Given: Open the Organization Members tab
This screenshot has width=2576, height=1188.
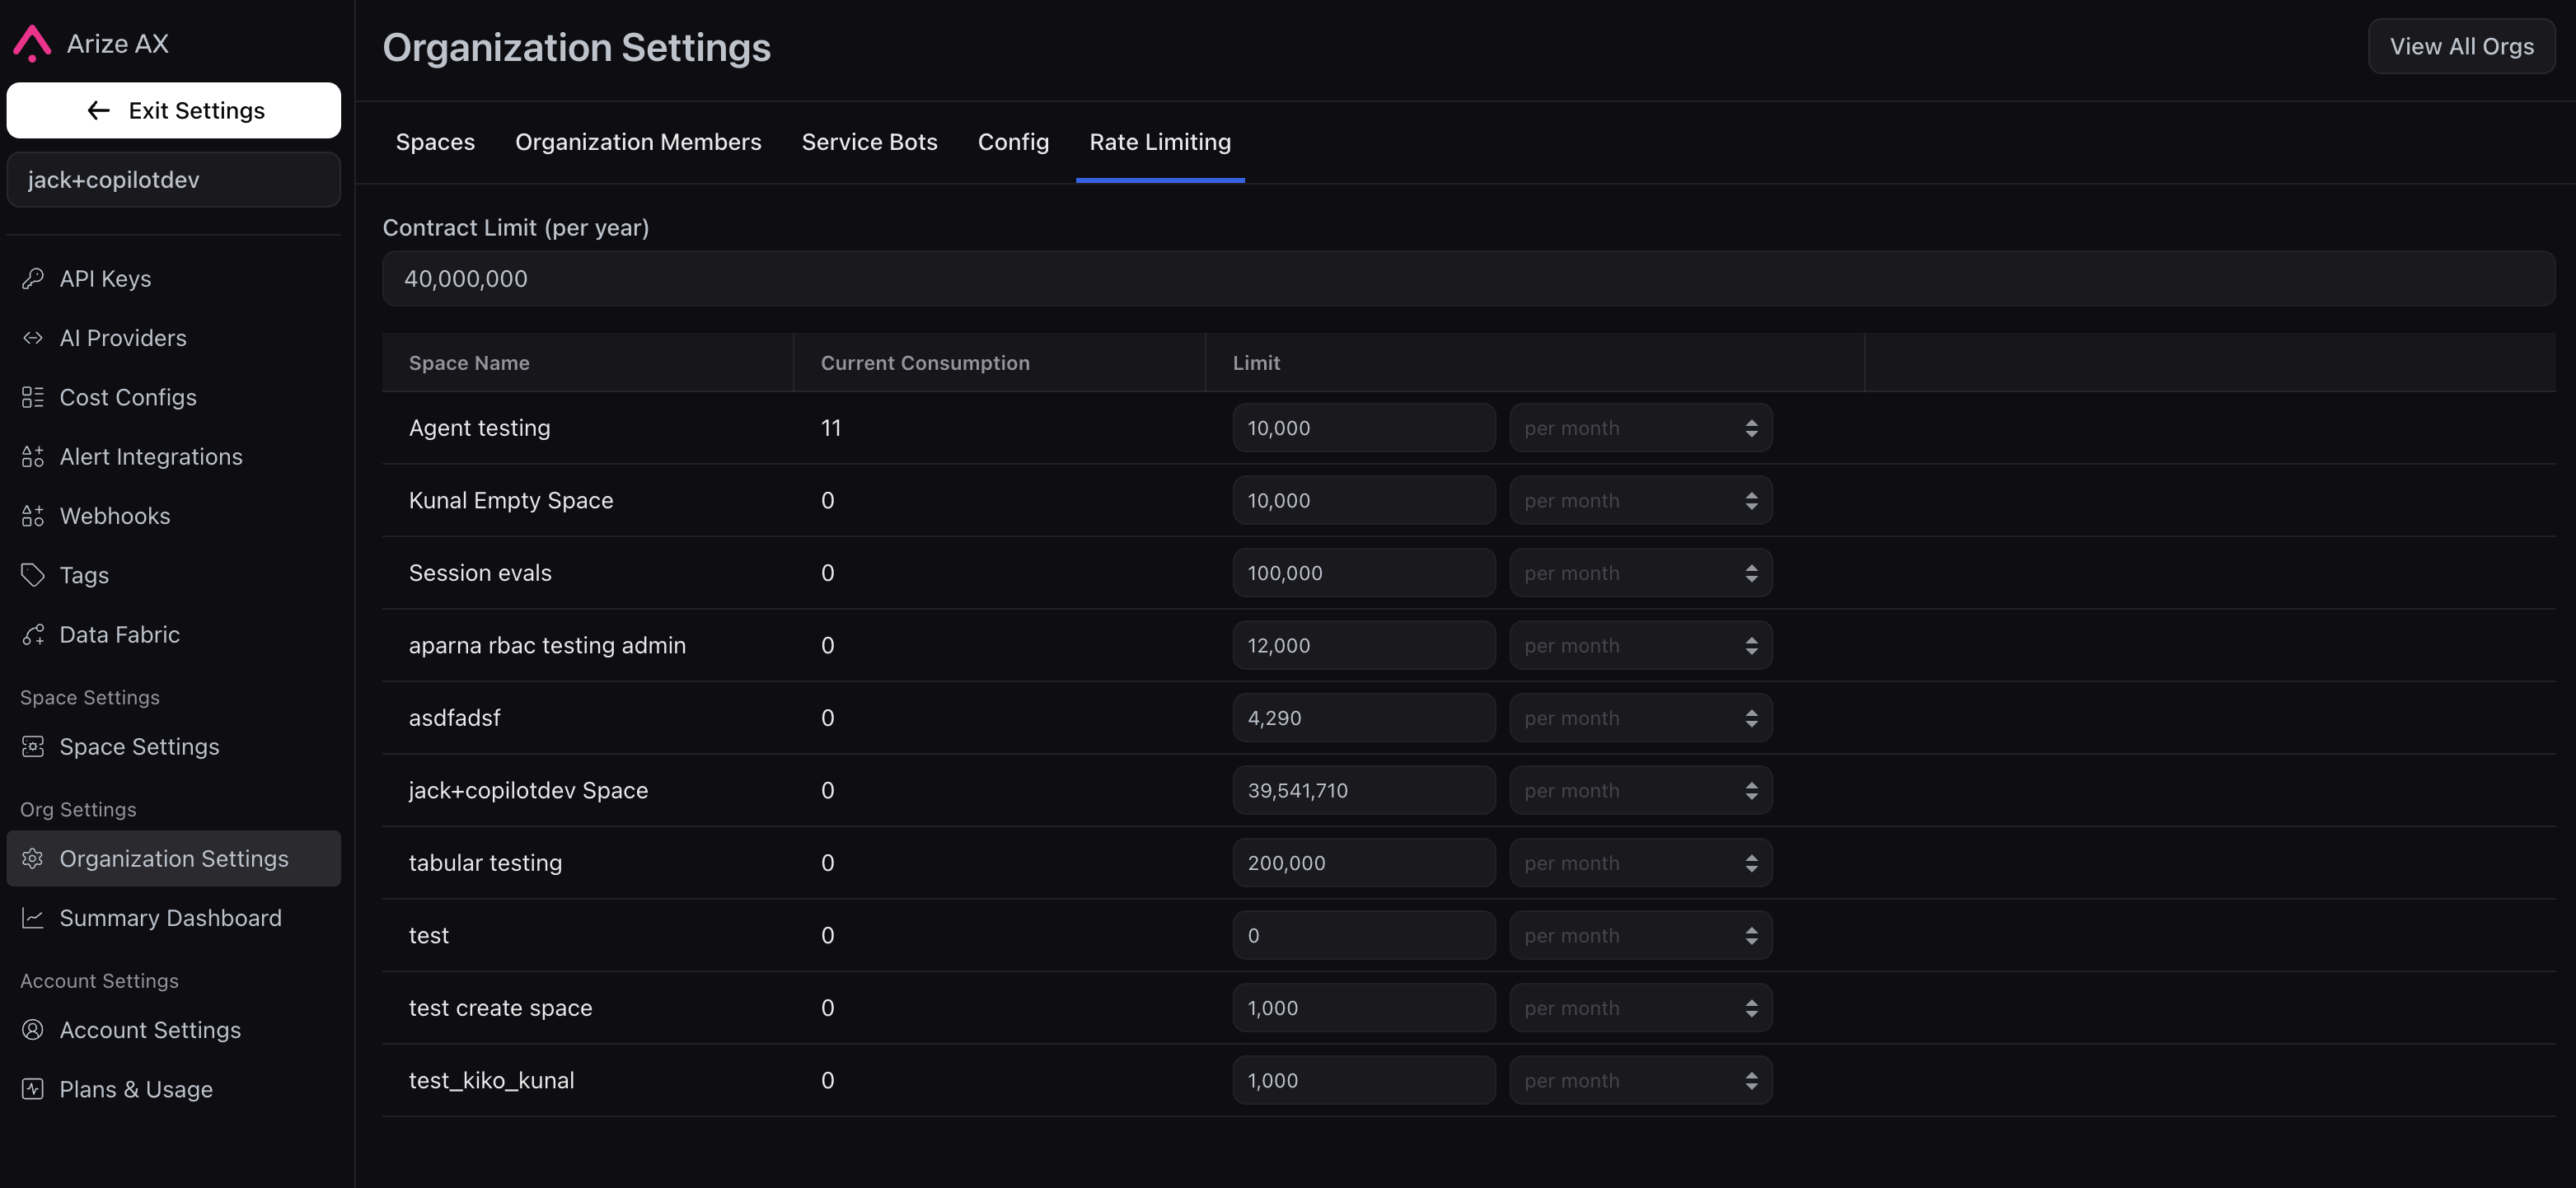Looking at the screenshot, I should 638,142.
